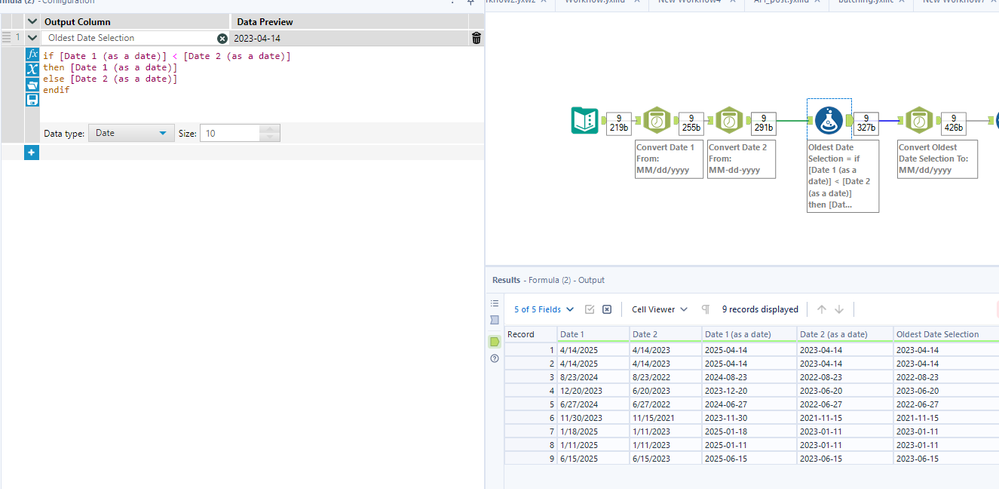Pin the Configuration panel
This screenshot has height=489, width=999.
click(x=471, y=2)
